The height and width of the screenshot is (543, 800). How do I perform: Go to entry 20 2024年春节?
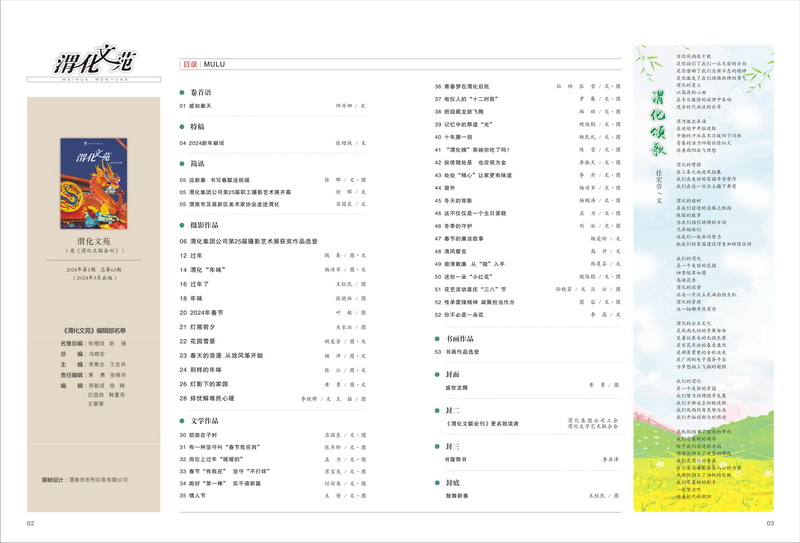[x=207, y=311]
